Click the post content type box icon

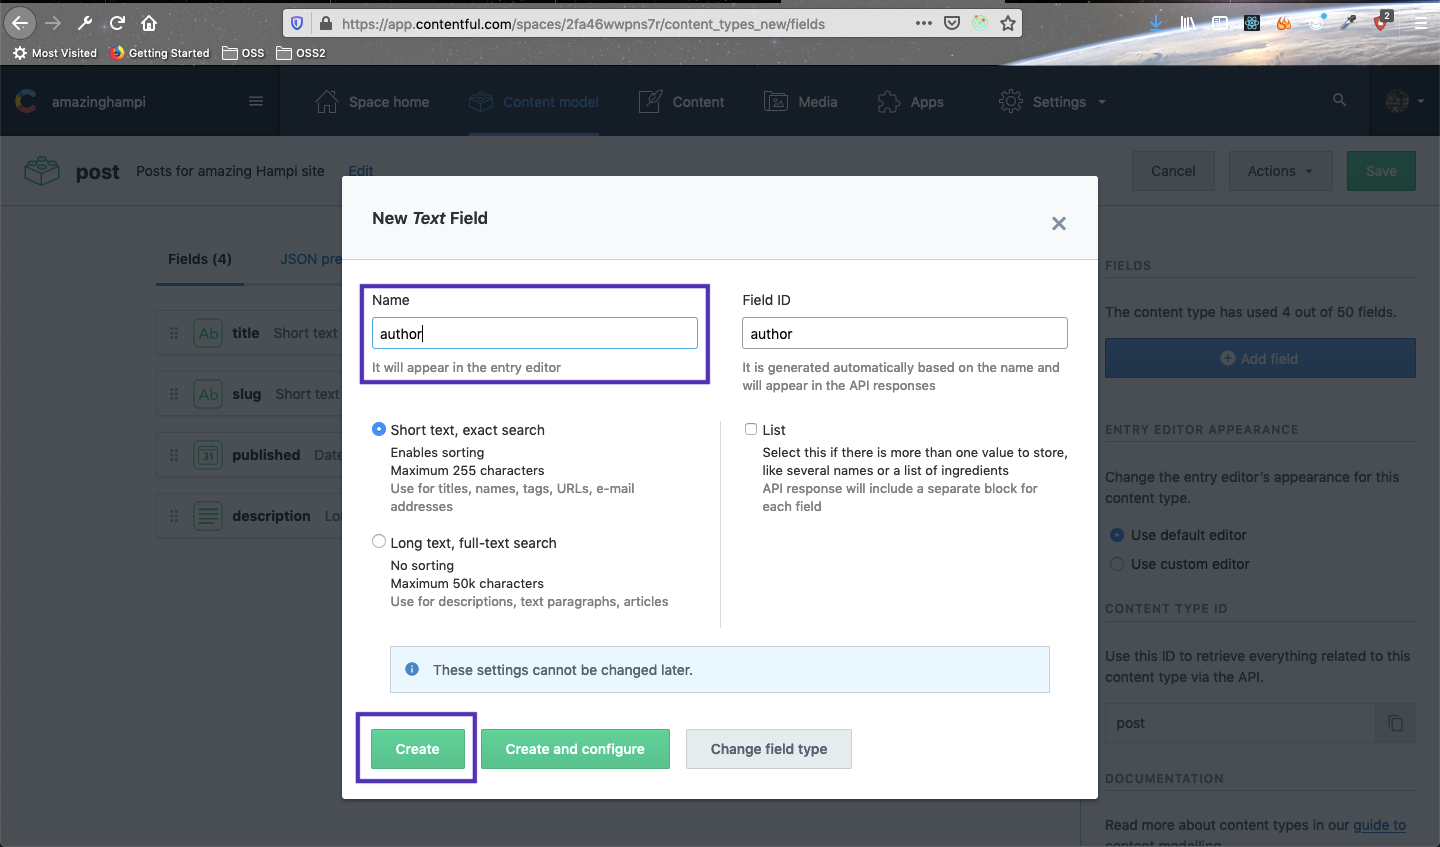pyautogui.click(x=42, y=171)
